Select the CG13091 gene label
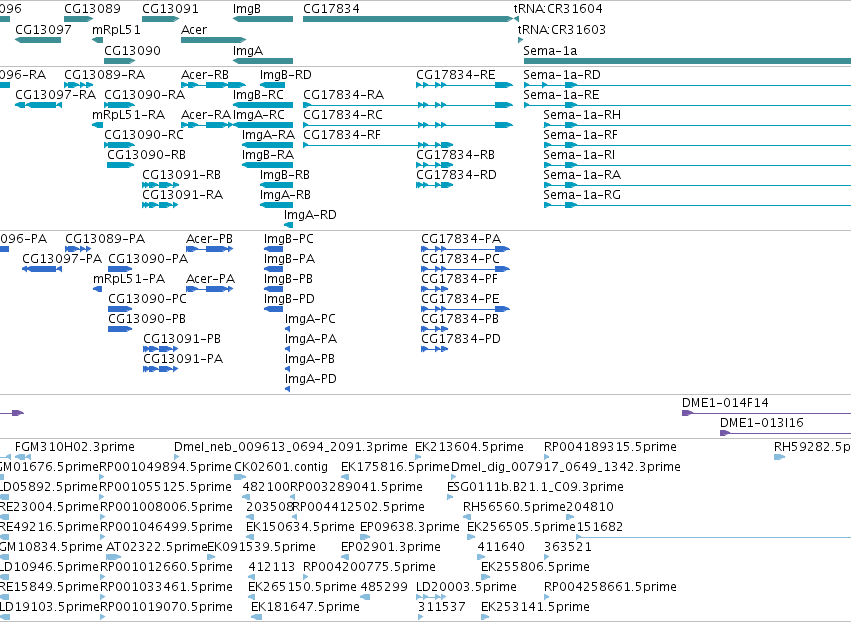Viewport: 851px width, 622px height. [x=170, y=9]
